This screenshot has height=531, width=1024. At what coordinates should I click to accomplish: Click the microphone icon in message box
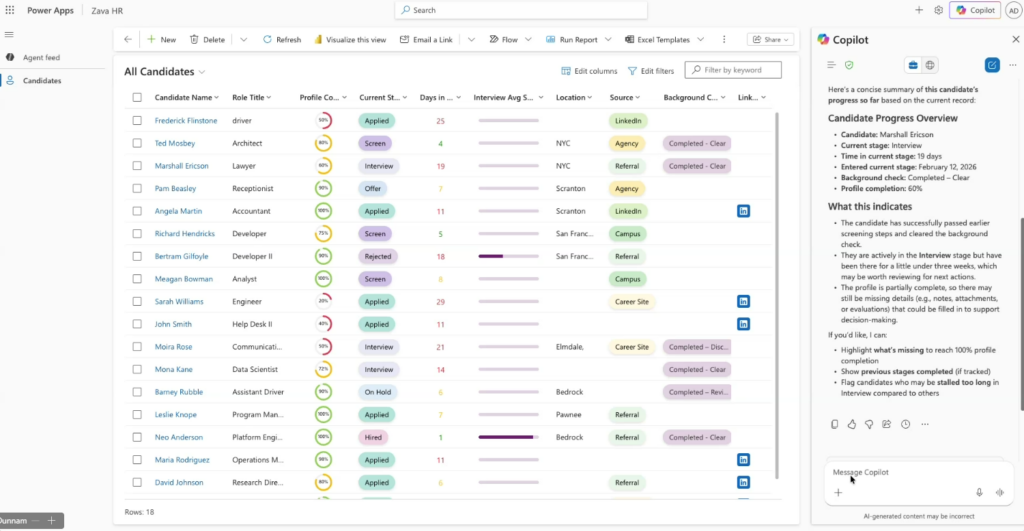[x=979, y=492]
